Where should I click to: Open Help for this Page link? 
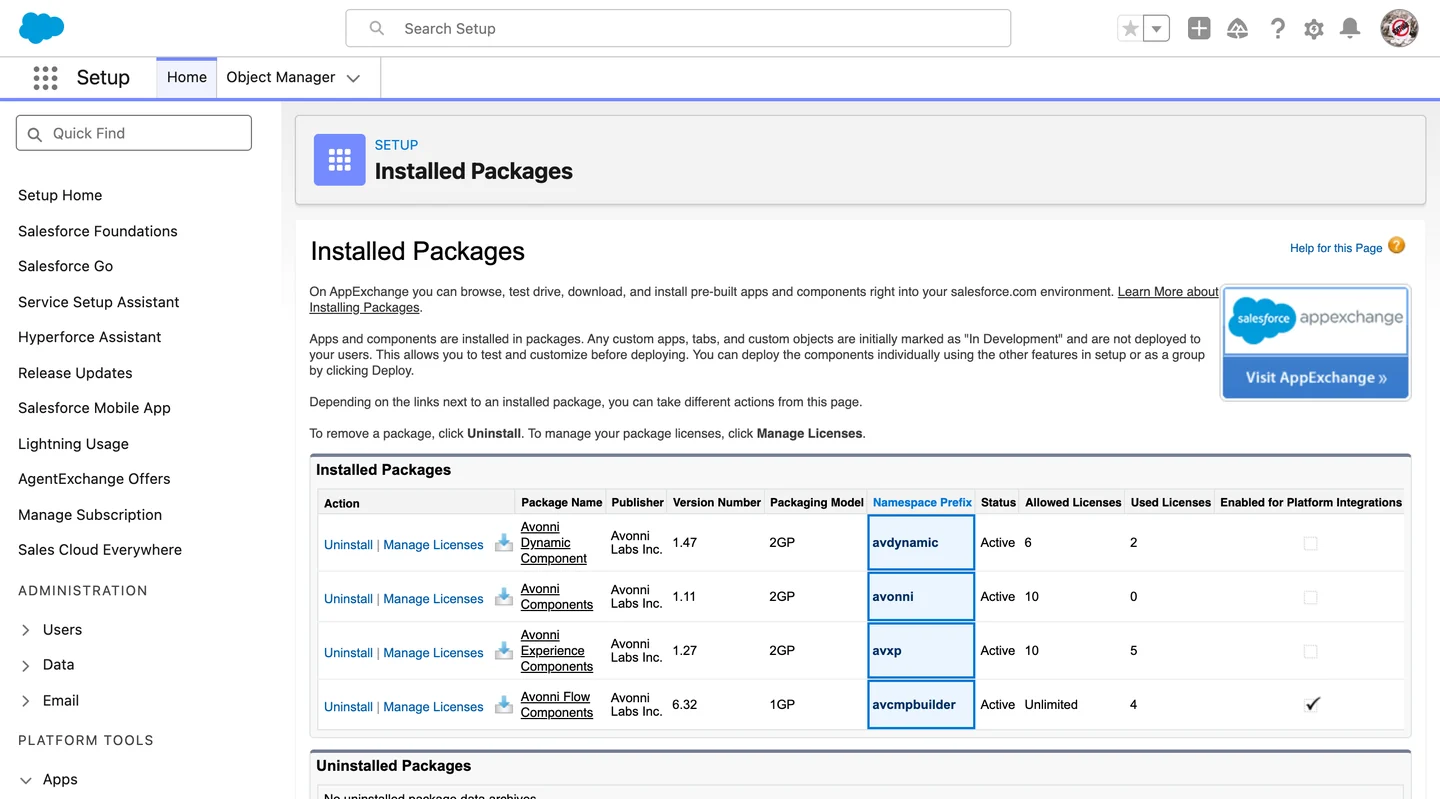pyautogui.click(x=1336, y=248)
